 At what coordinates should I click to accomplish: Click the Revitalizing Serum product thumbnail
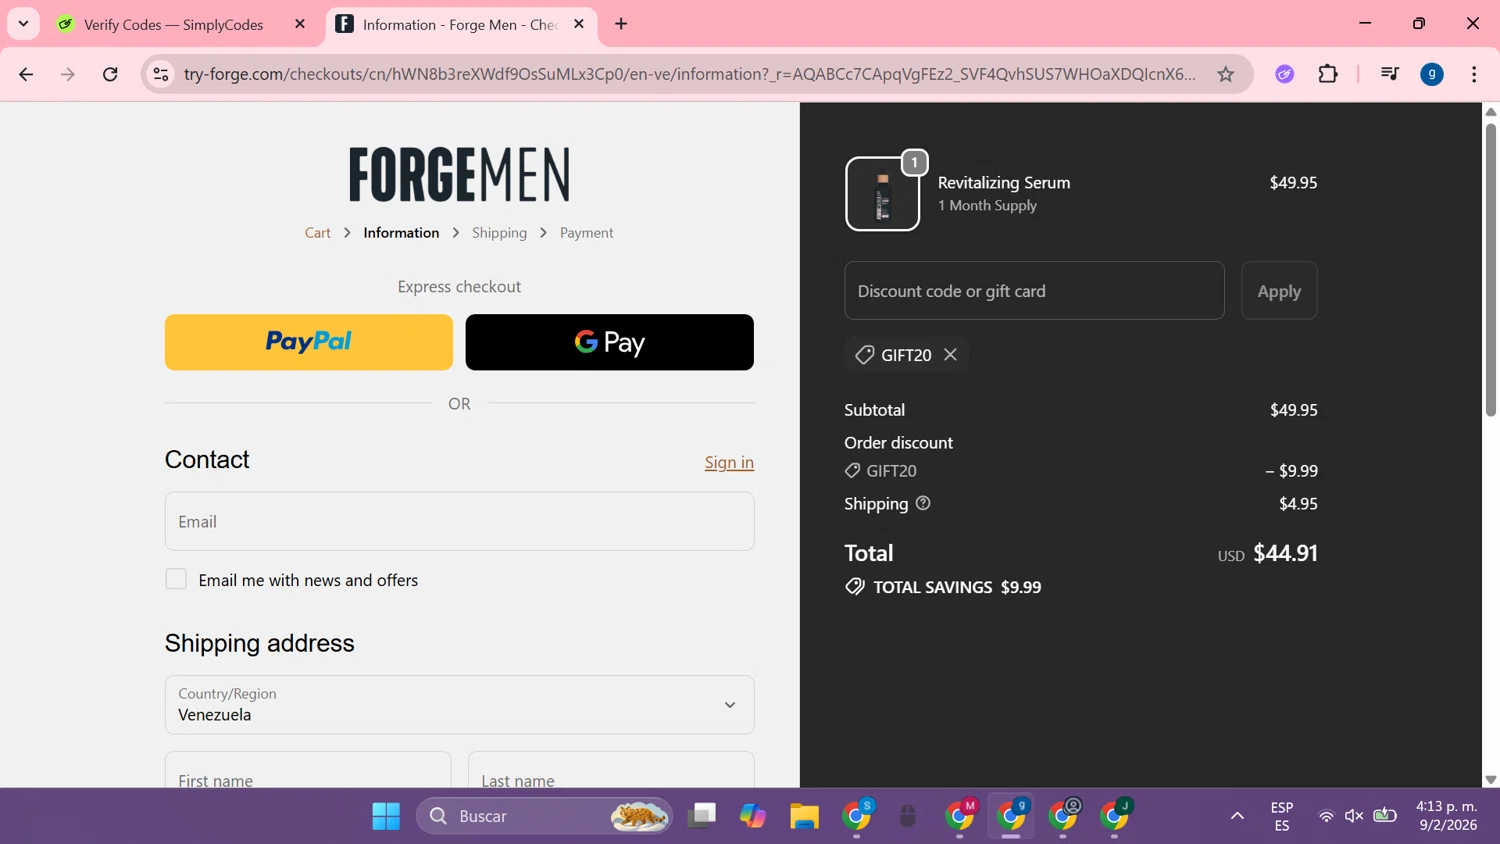tap(883, 194)
